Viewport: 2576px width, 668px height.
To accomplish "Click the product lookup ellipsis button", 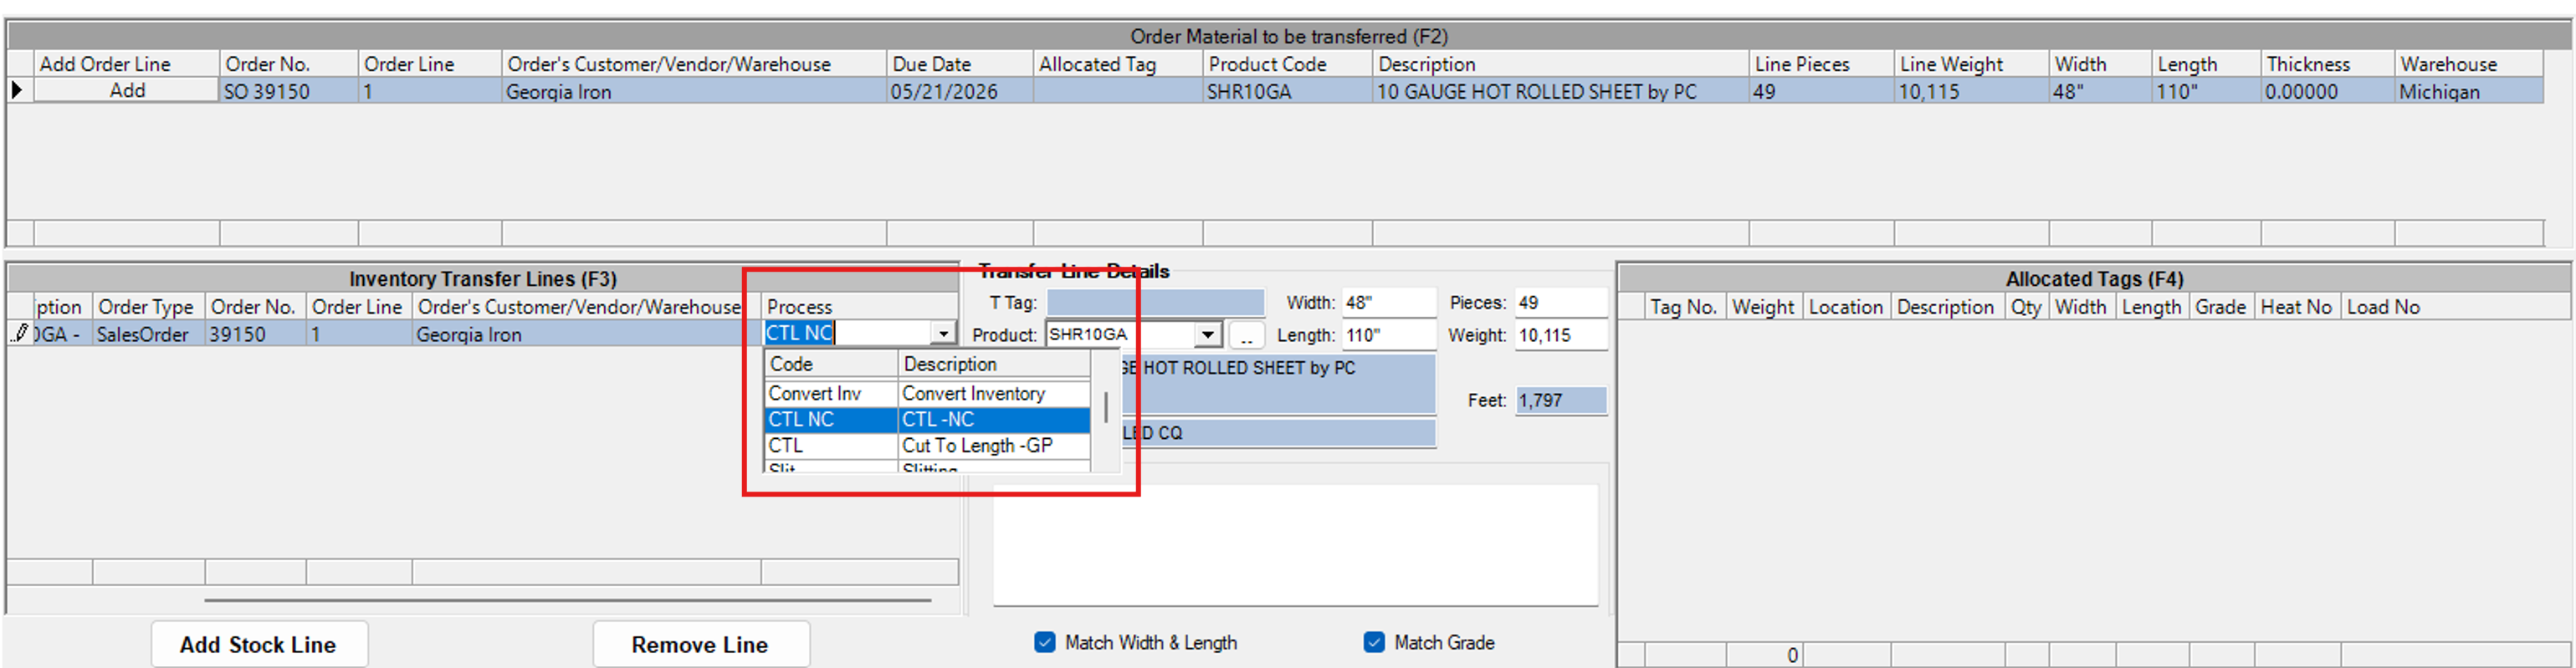I will [x=1246, y=335].
